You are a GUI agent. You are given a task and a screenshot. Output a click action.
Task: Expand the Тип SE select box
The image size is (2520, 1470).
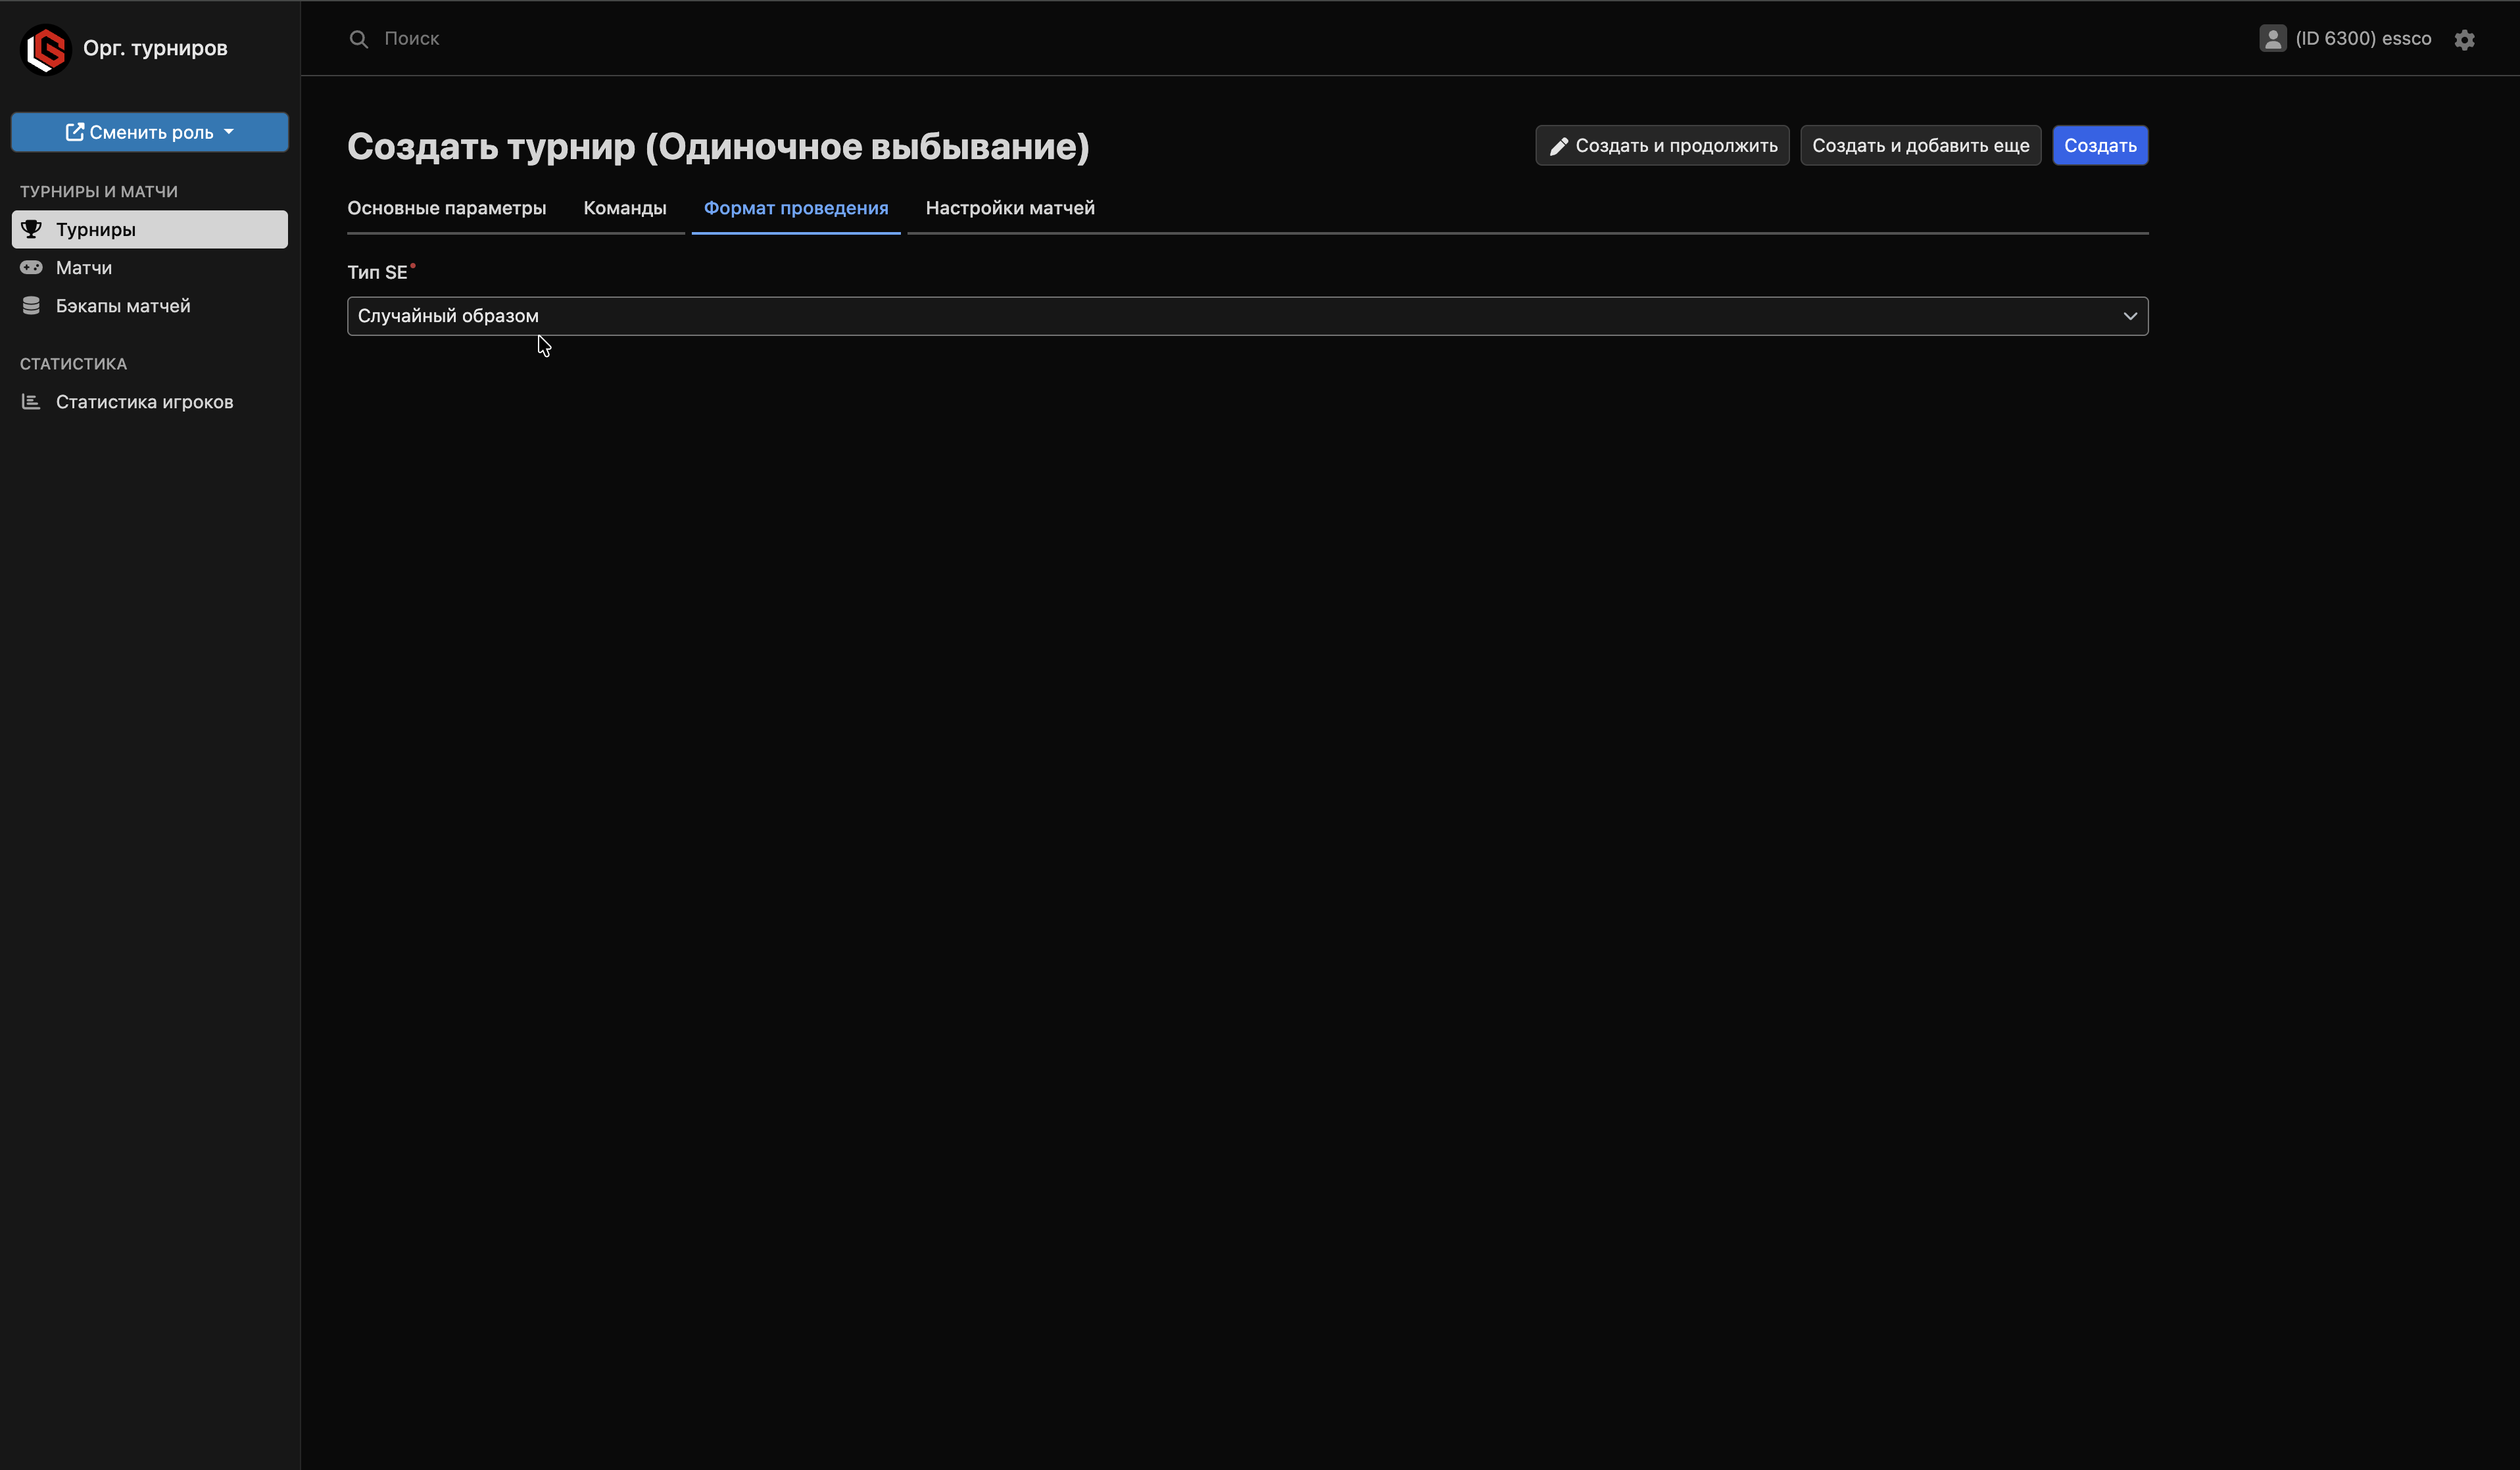(1200, 316)
